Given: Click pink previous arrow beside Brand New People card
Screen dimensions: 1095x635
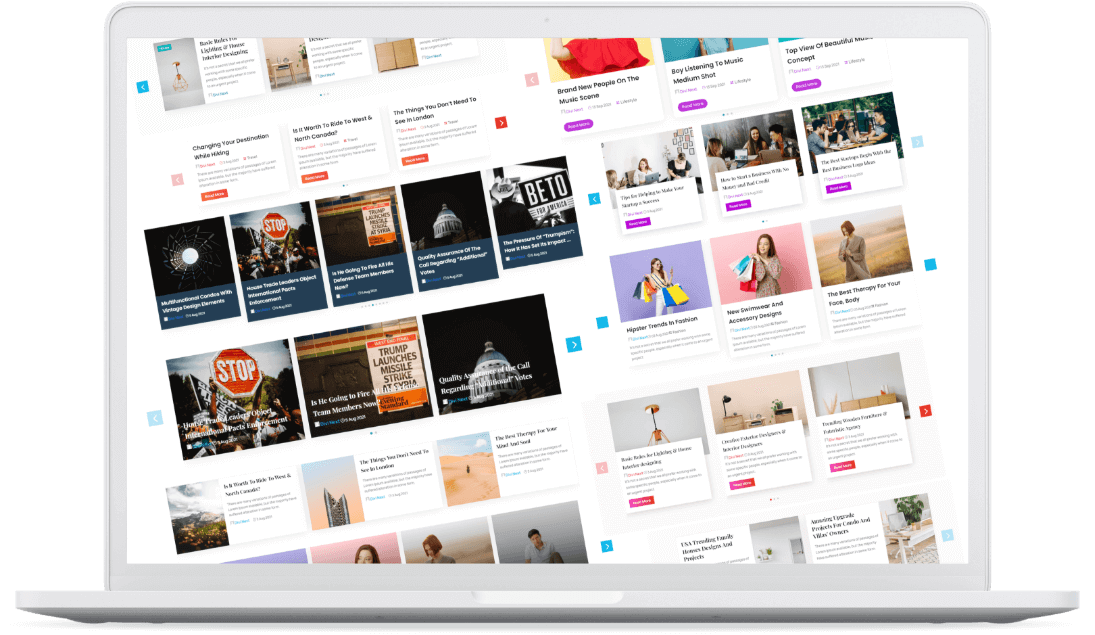Looking at the screenshot, I should 532,80.
